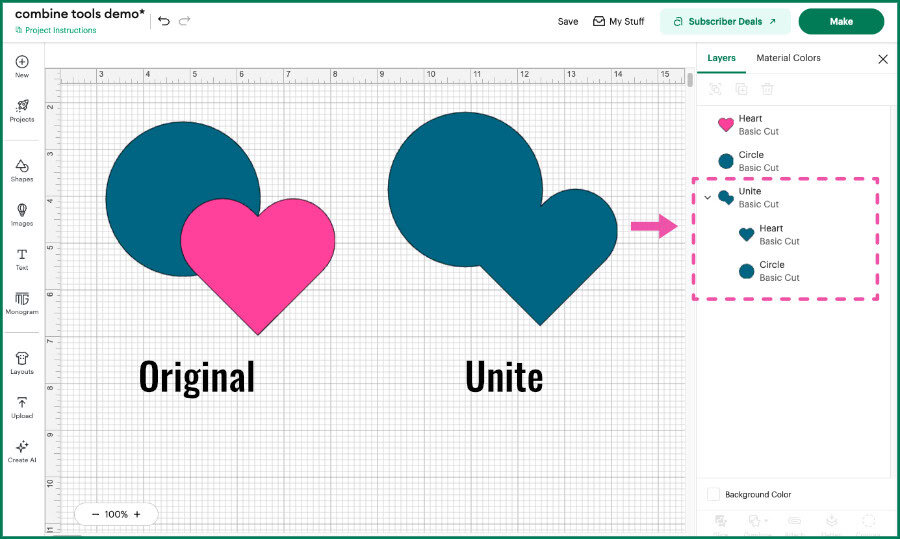This screenshot has height=539, width=900.
Task: Open My Stuff
Action: 618,21
